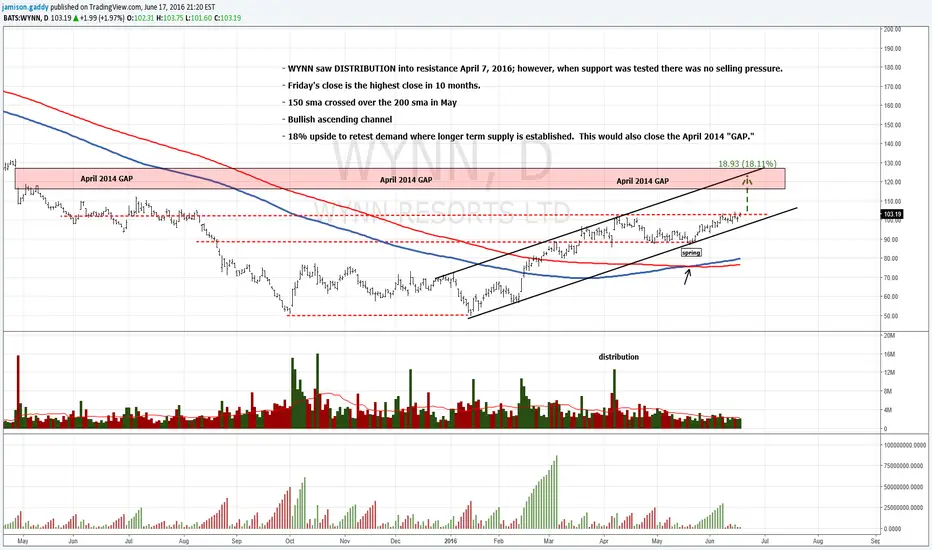Click the 8M volume axis label
This screenshot has height=550, width=932.
click(888, 391)
